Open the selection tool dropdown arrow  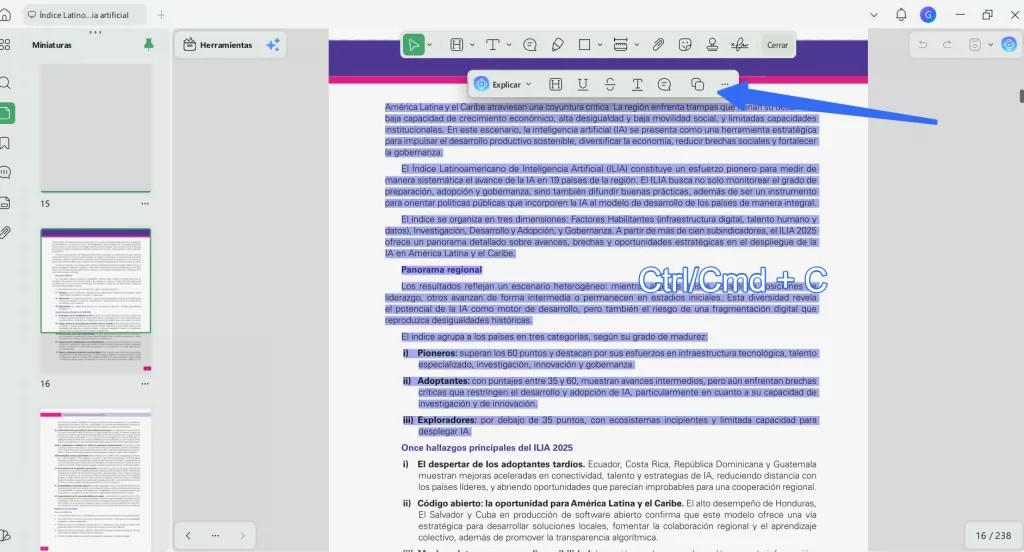coord(430,45)
